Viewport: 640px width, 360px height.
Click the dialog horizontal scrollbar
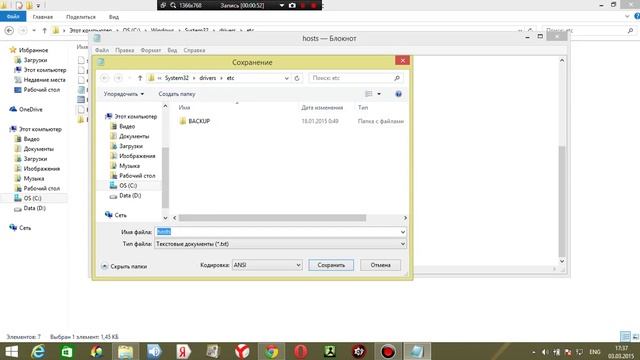(272, 218)
